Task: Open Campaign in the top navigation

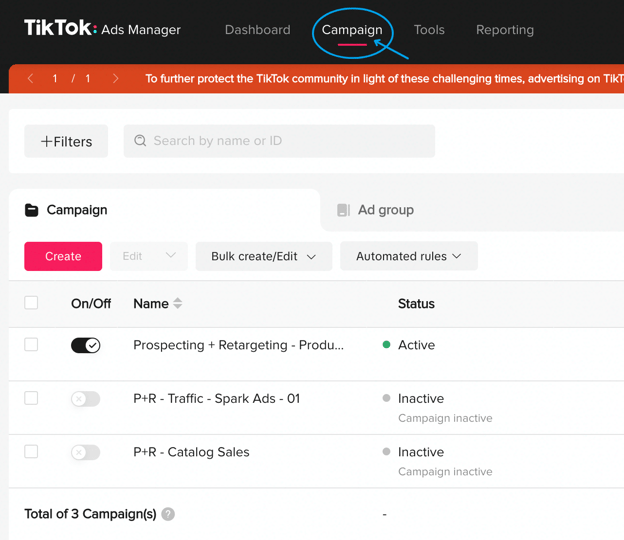Action: pos(352,30)
